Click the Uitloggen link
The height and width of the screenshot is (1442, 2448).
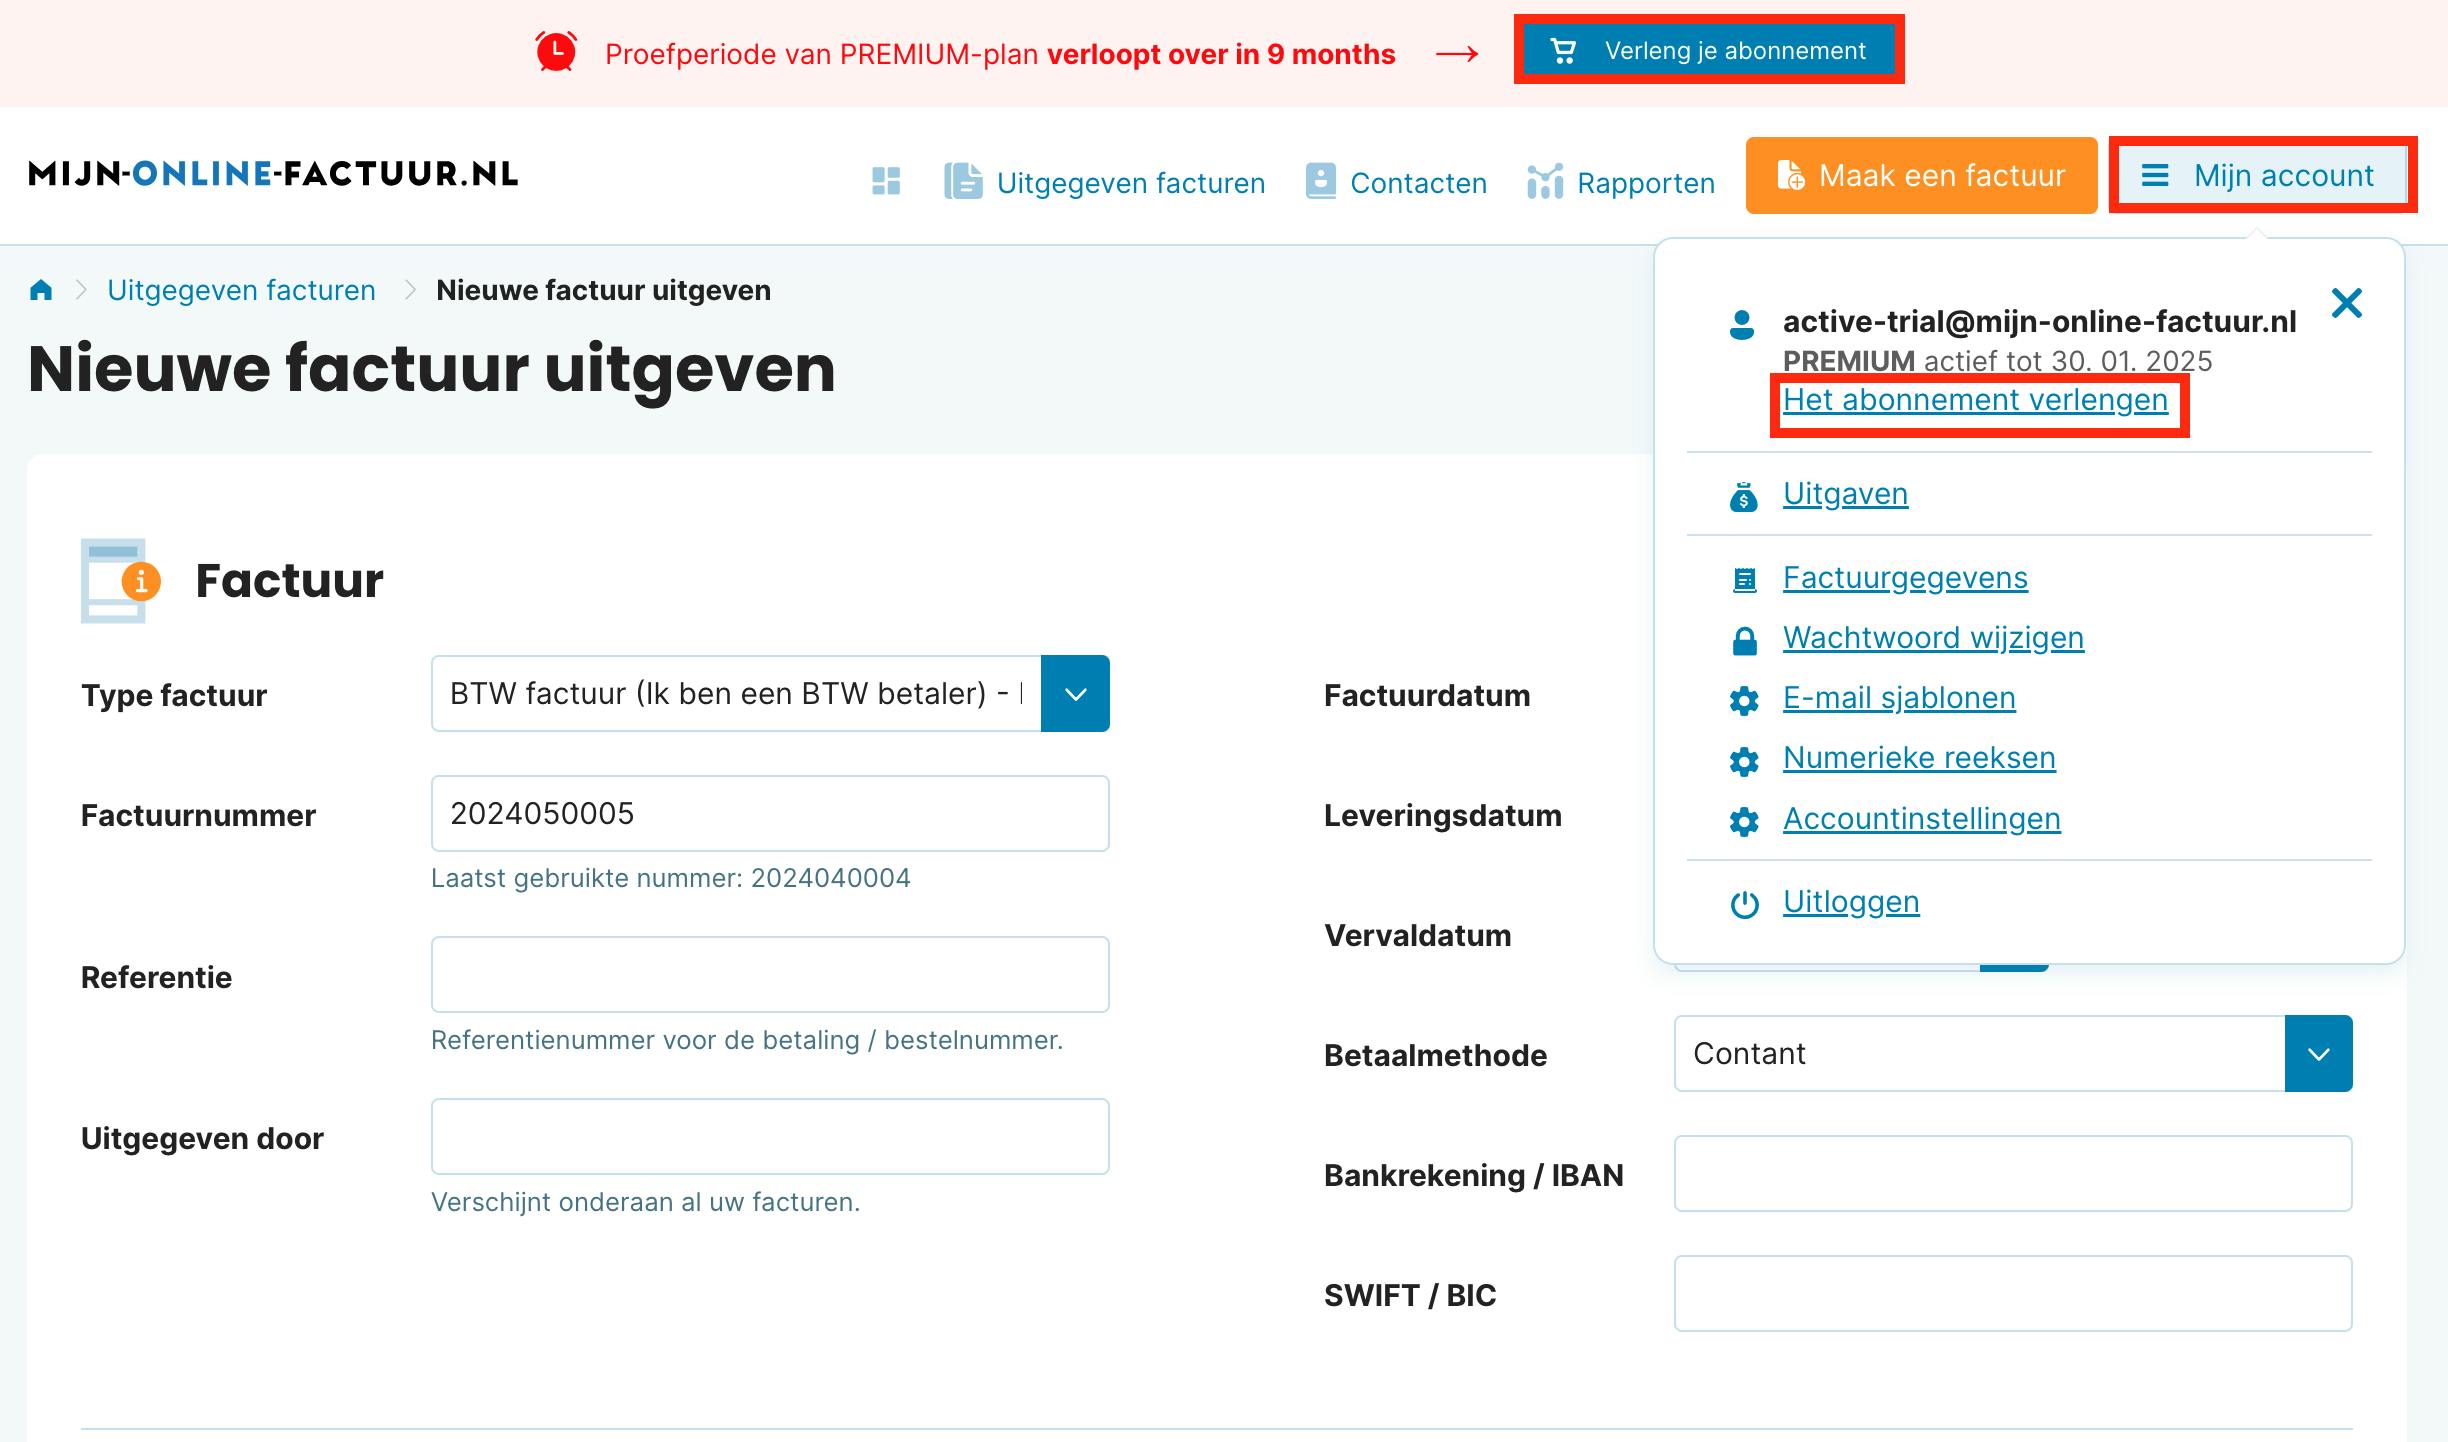click(x=1851, y=902)
